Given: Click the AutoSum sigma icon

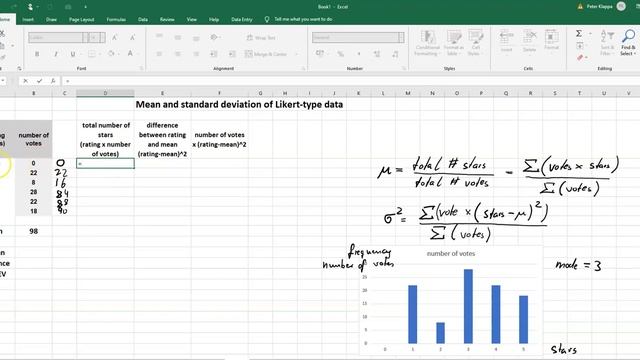Looking at the screenshot, I should pyautogui.click(x=579, y=33).
